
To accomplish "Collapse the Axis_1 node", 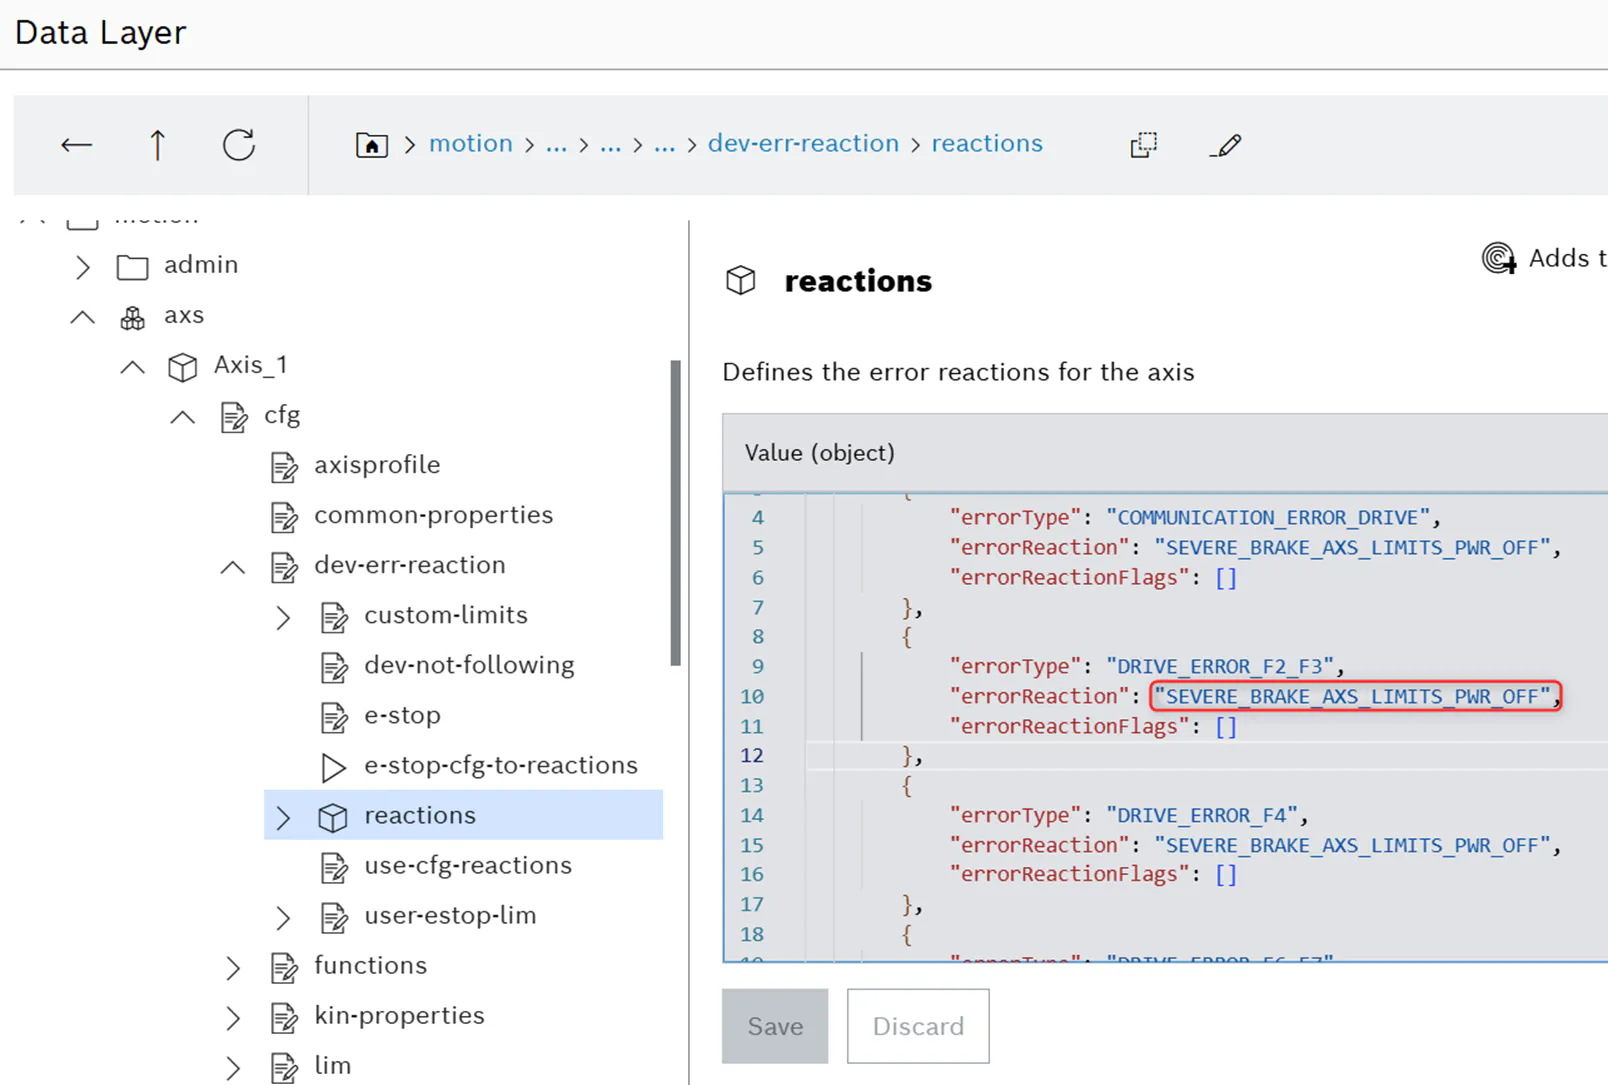I will (132, 367).
